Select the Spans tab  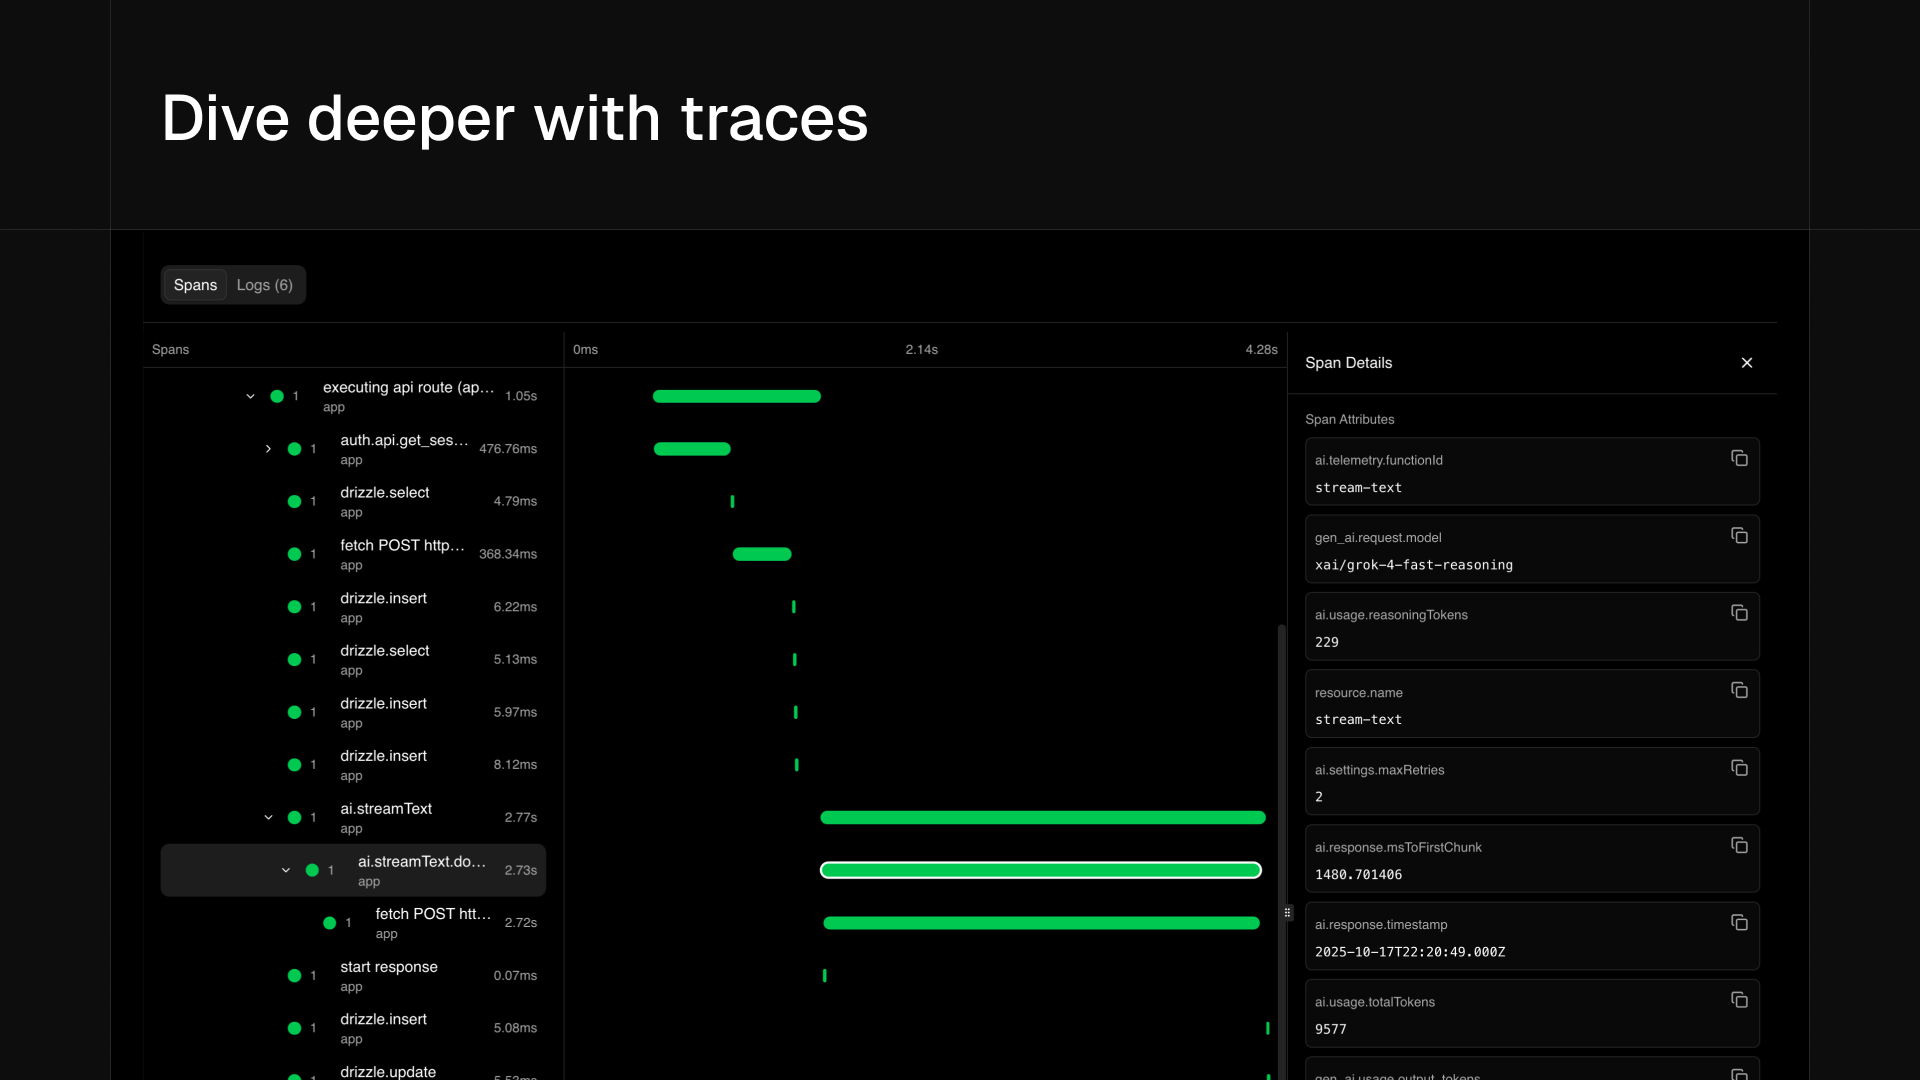(x=195, y=285)
